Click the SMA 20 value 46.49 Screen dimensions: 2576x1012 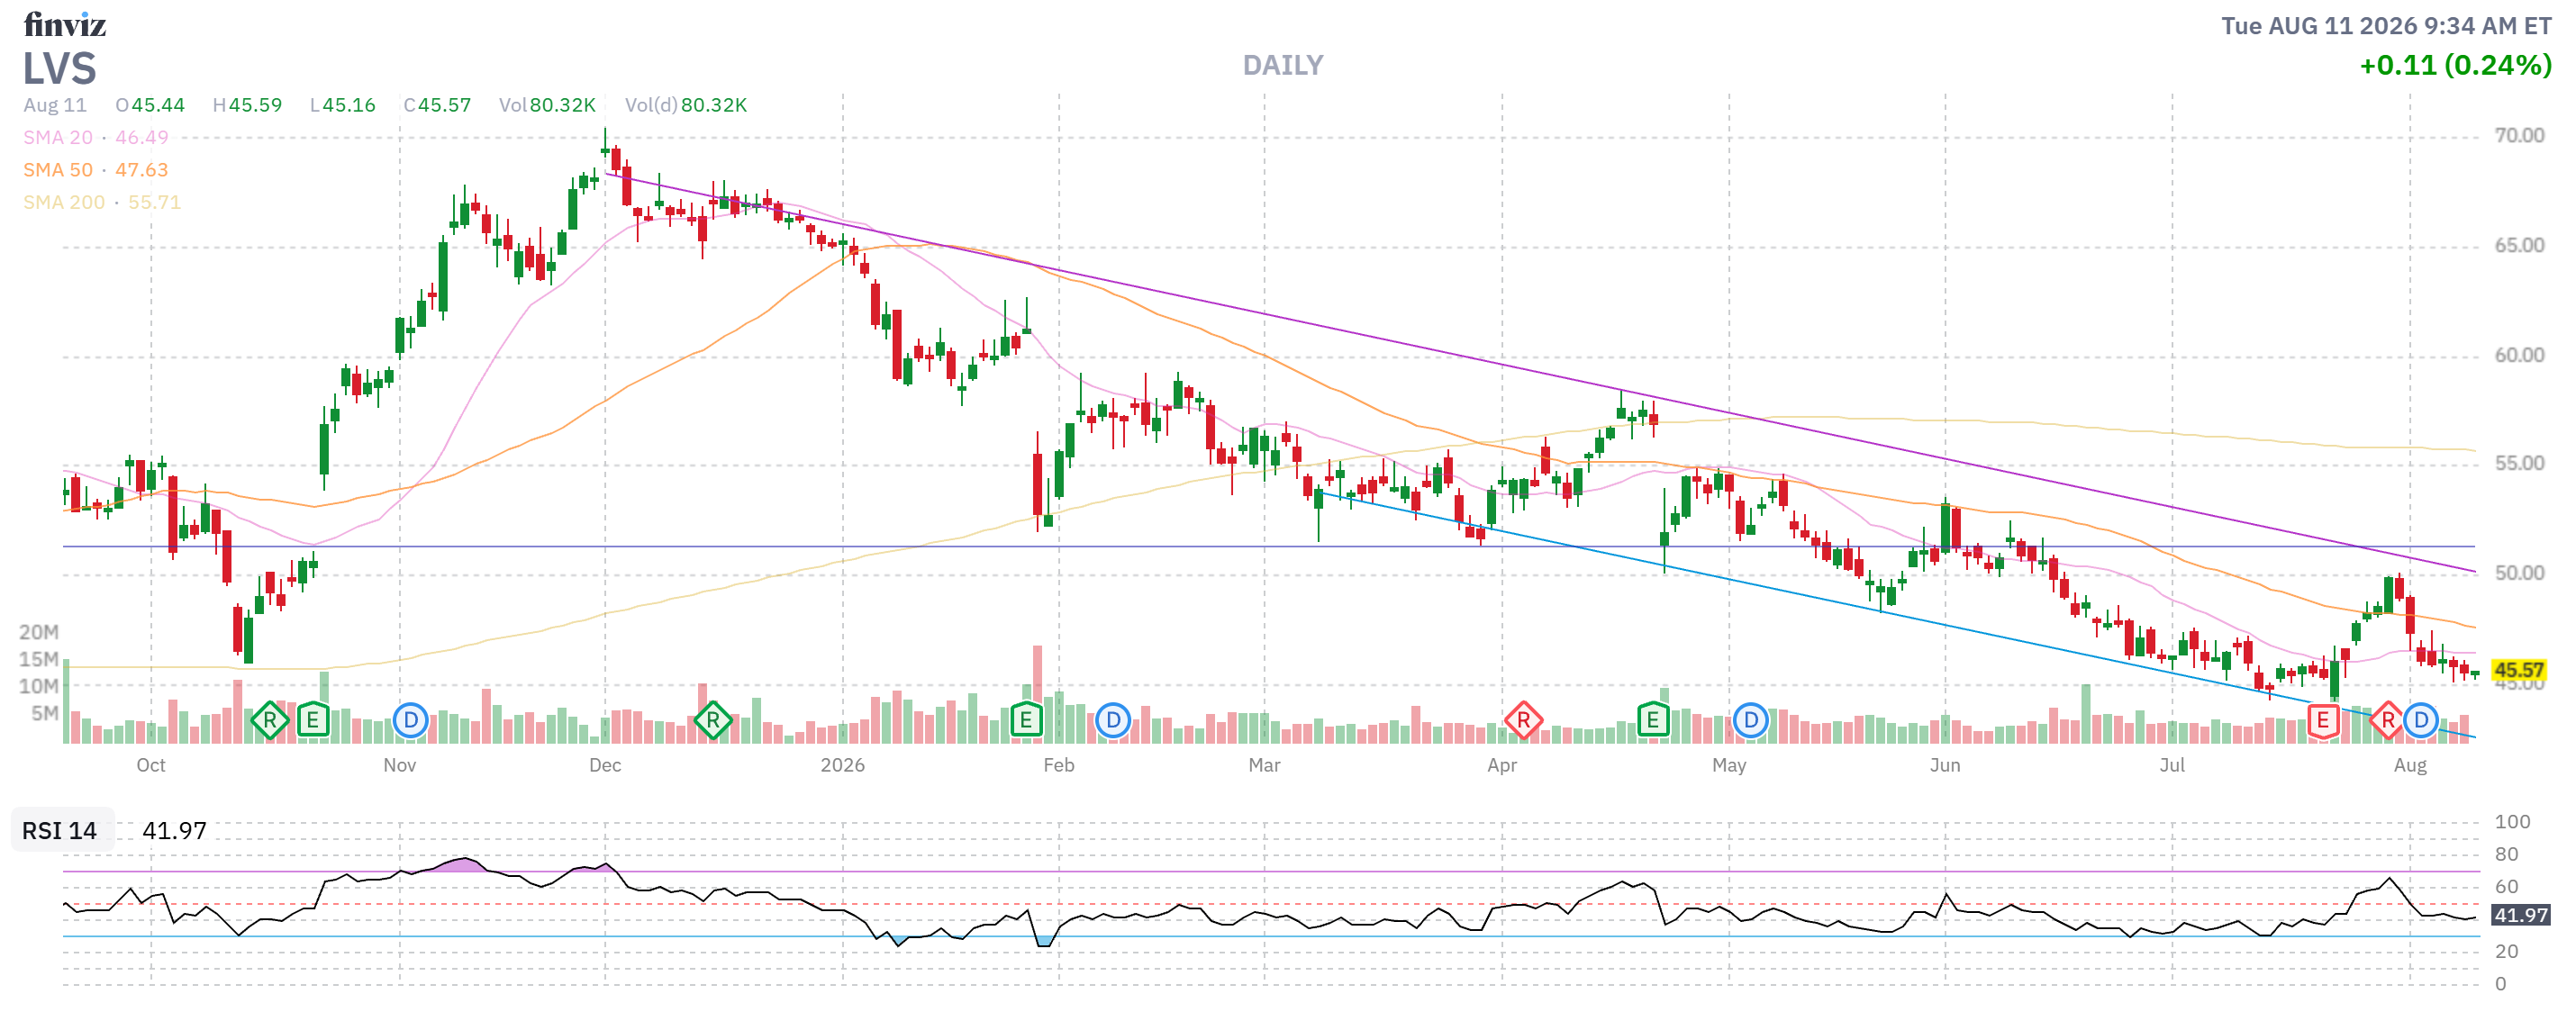click(142, 137)
